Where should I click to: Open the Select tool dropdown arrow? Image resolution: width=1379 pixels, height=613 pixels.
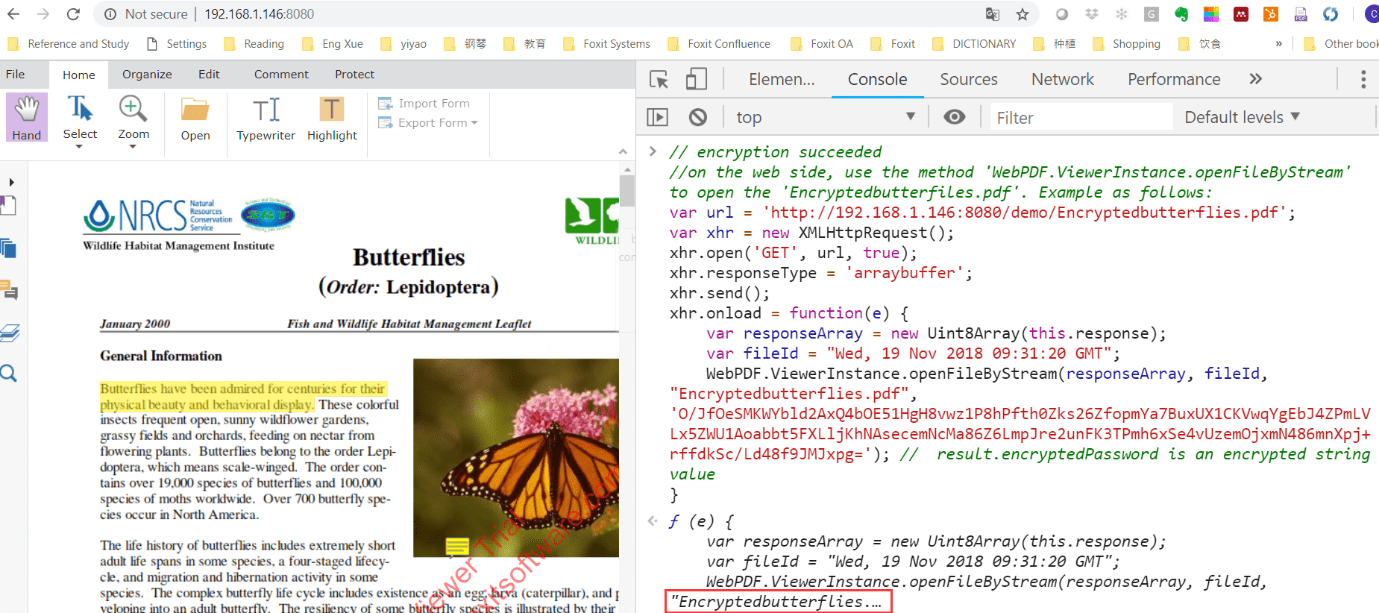80,147
